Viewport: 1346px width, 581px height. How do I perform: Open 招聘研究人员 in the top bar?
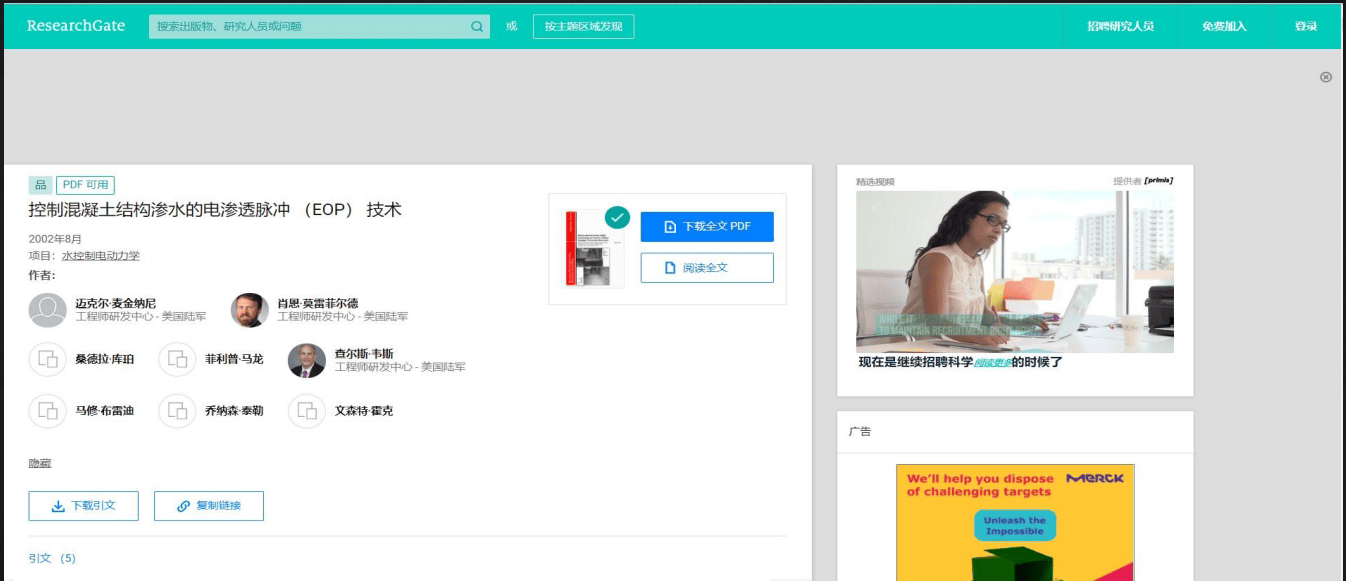(x=1121, y=27)
